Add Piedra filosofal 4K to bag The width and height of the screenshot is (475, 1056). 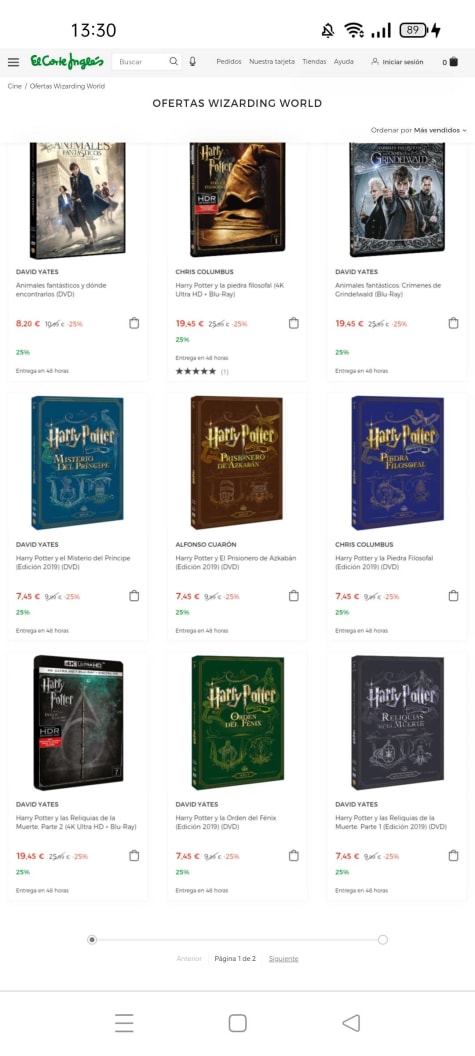294,323
